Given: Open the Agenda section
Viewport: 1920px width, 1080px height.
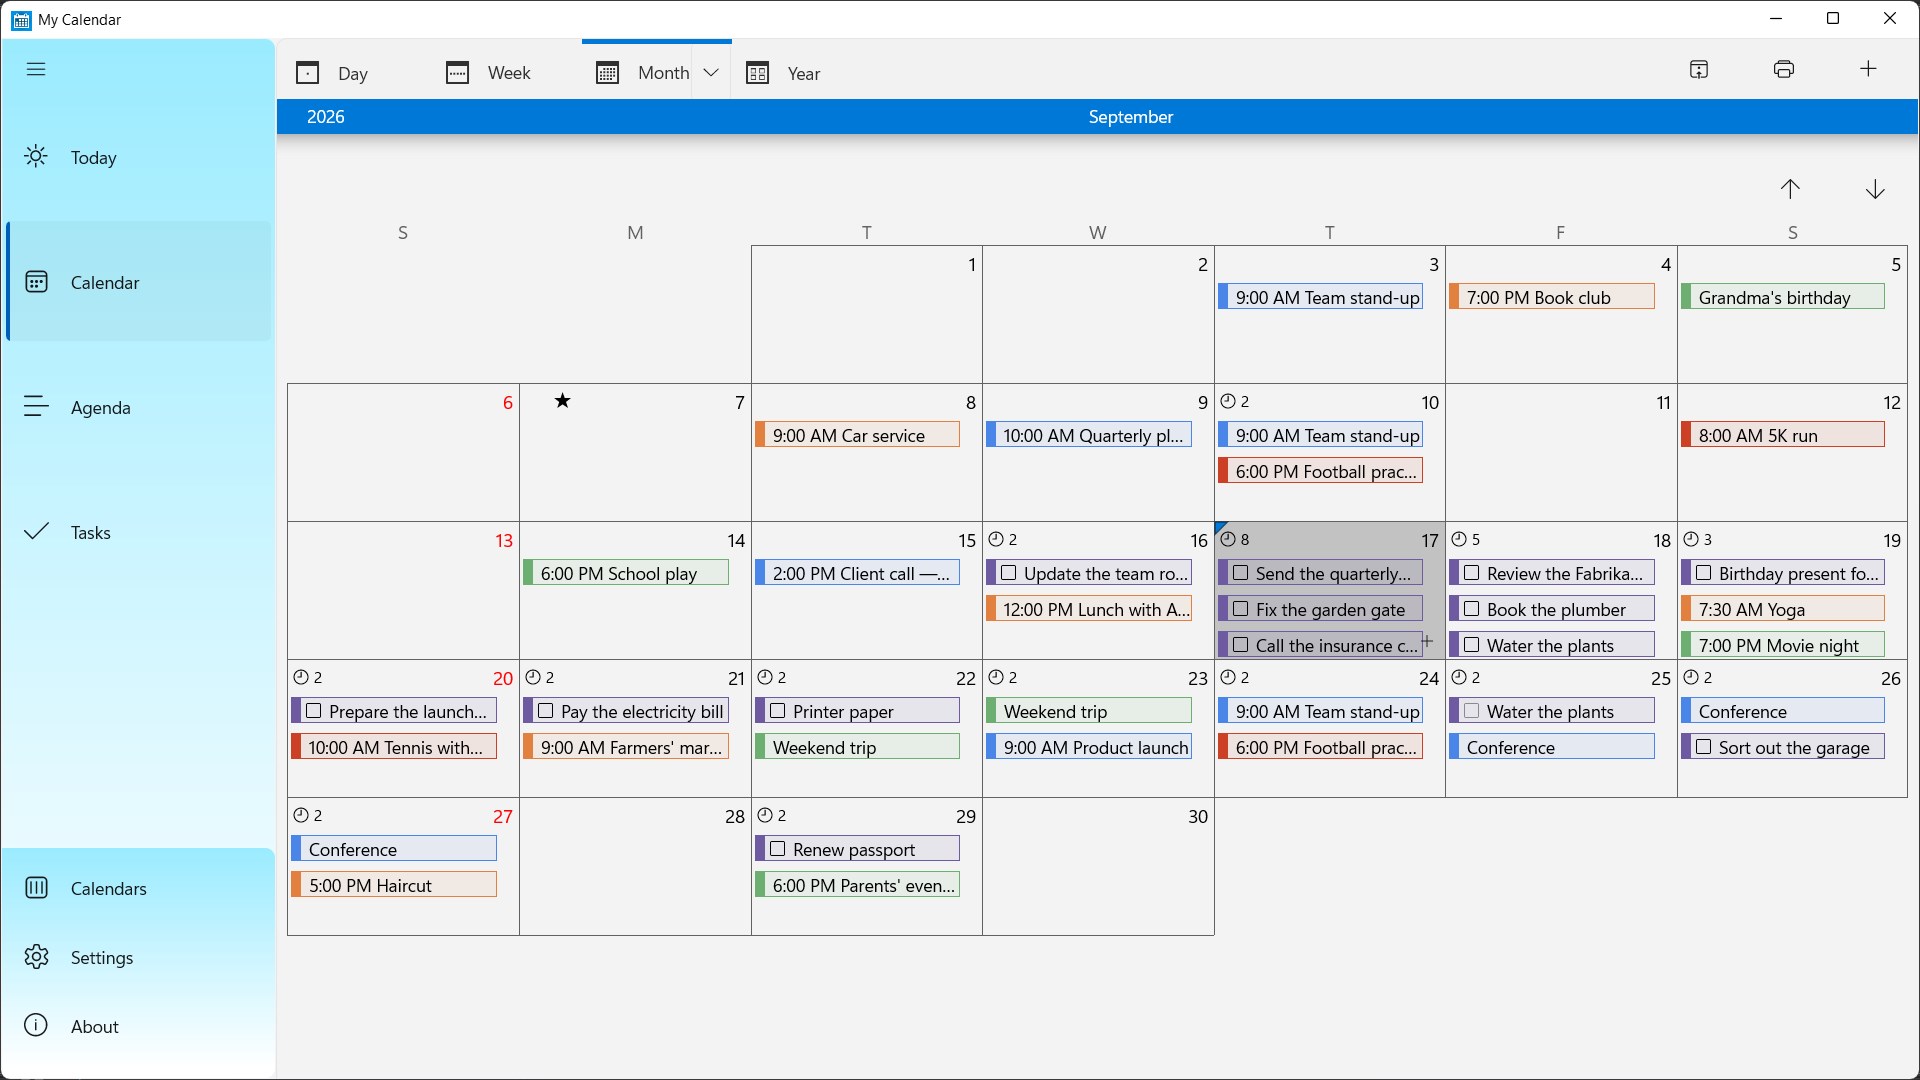Looking at the screenshot, I should (138, 407).
